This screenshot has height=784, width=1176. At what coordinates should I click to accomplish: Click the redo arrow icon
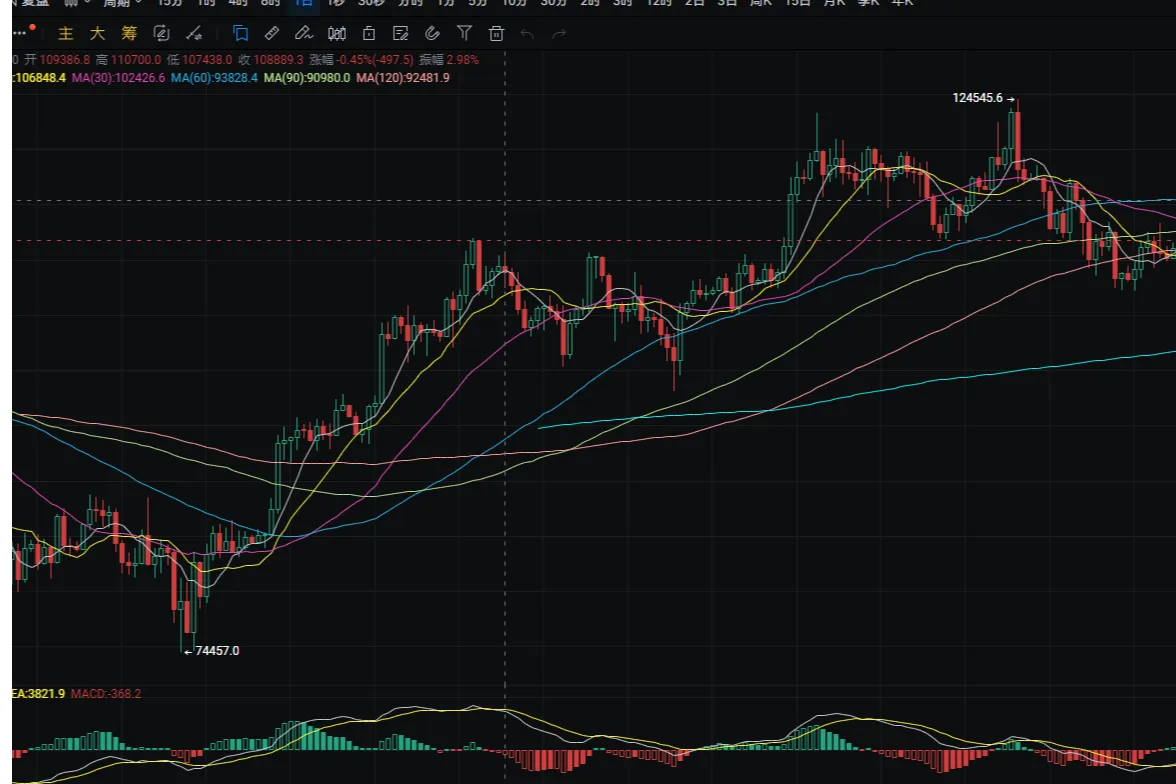click(559, 34)
